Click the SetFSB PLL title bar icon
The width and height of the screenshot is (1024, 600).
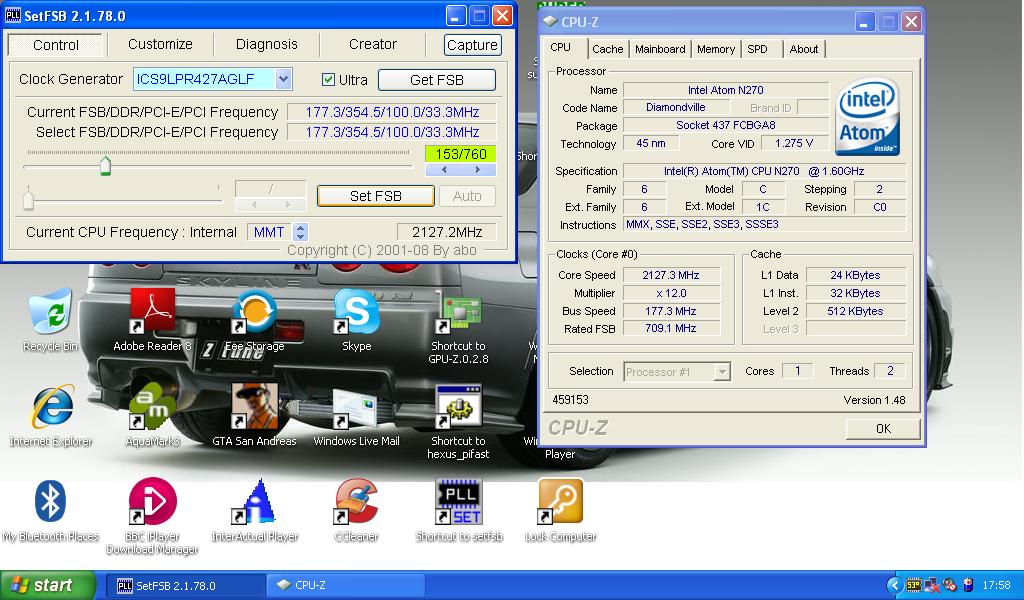click(x=12, y=15)
